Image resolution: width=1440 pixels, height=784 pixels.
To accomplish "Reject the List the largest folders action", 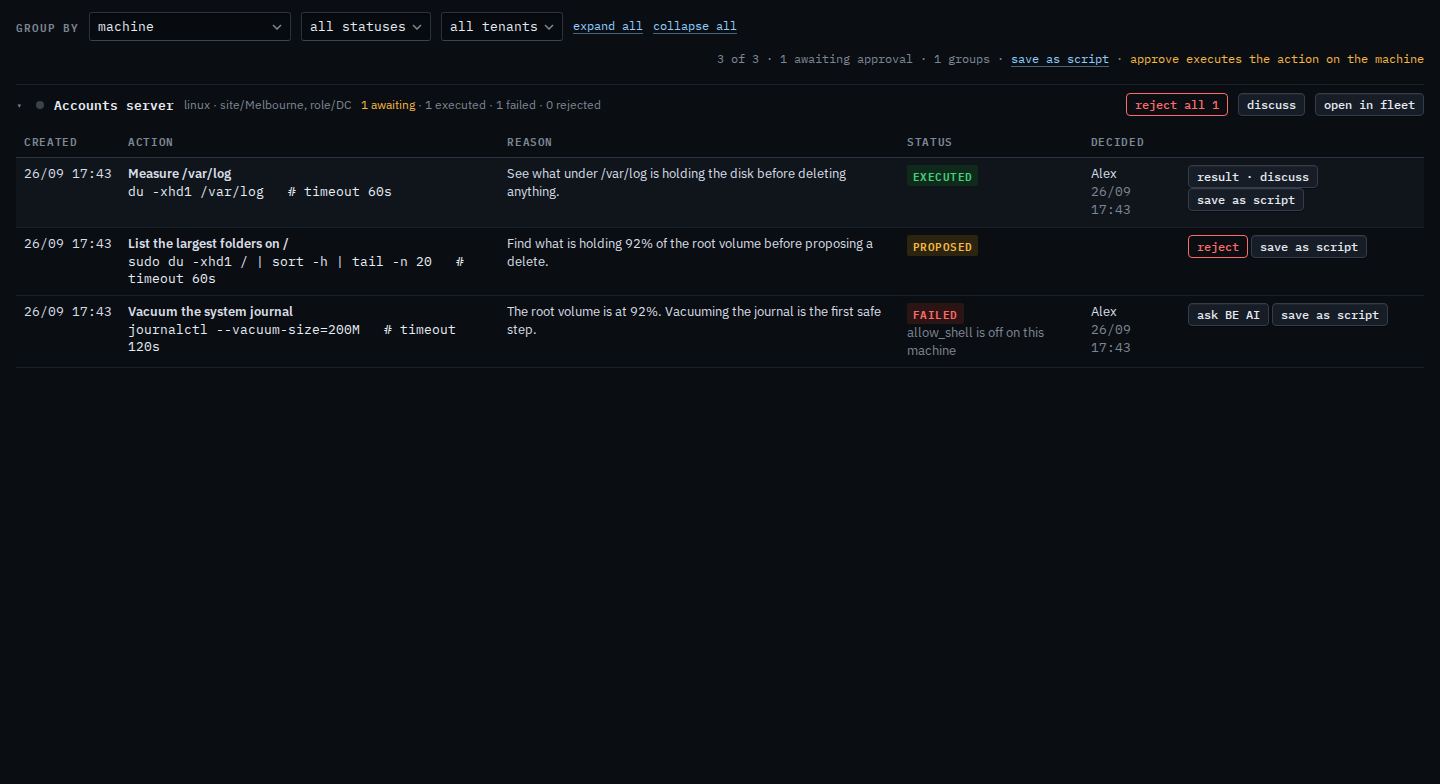I will [1218, 247].
